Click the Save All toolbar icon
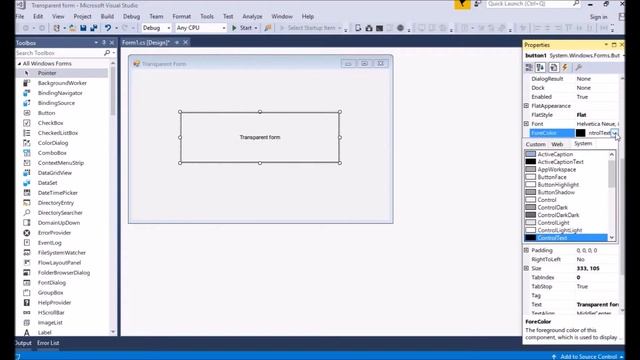The image size is (640, 360). [x=94, y=28]
